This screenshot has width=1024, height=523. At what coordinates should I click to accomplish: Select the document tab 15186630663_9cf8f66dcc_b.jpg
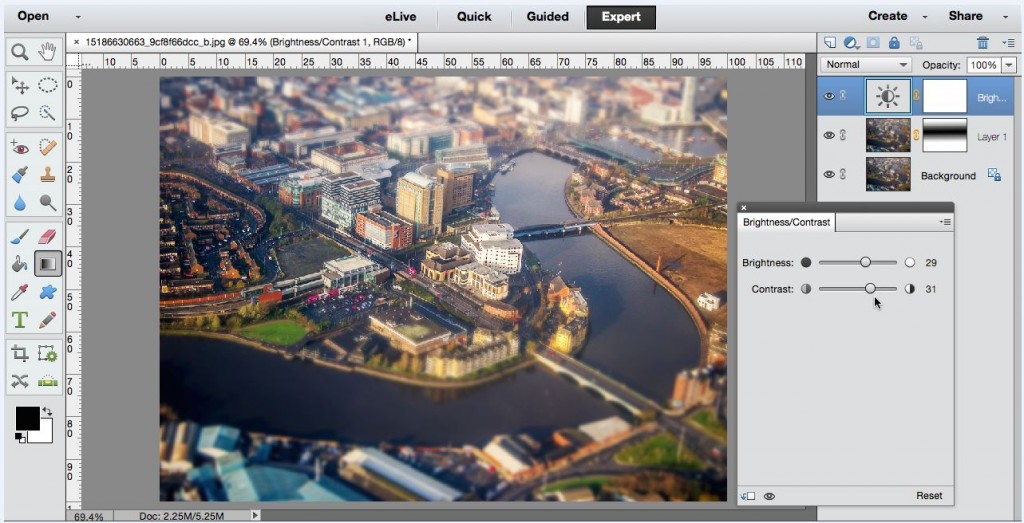pyautogui.click(x=242, y=42)
